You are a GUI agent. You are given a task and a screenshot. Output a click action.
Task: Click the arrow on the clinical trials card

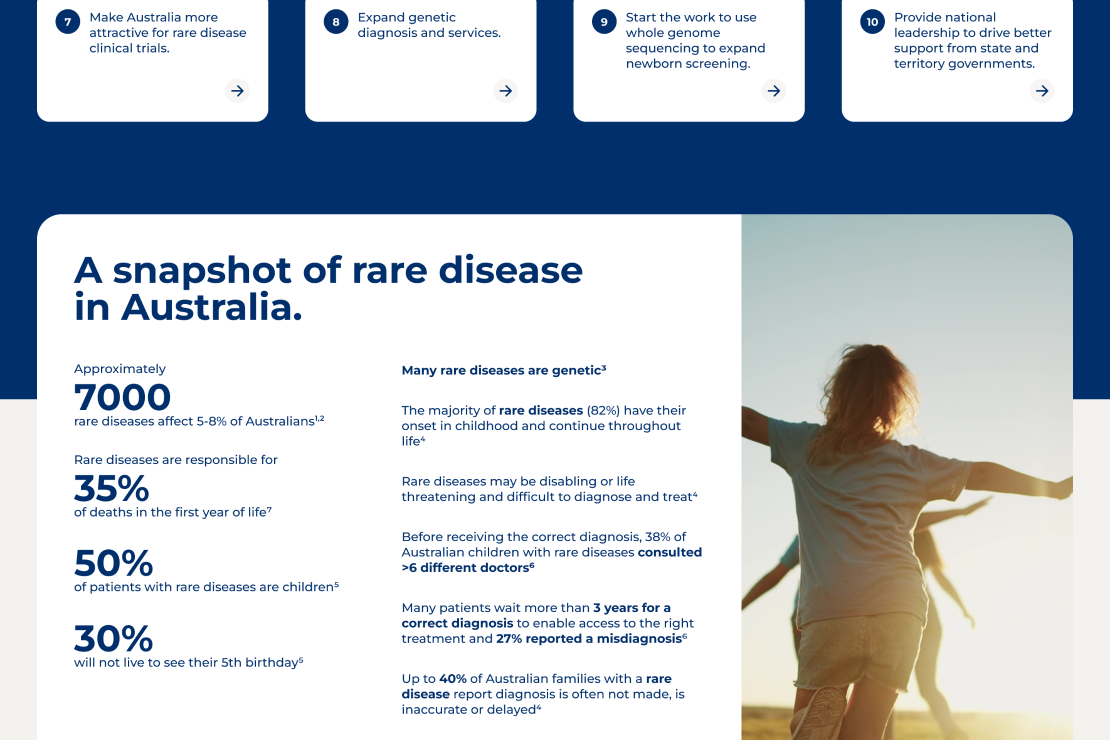click(x=237, y=91)
